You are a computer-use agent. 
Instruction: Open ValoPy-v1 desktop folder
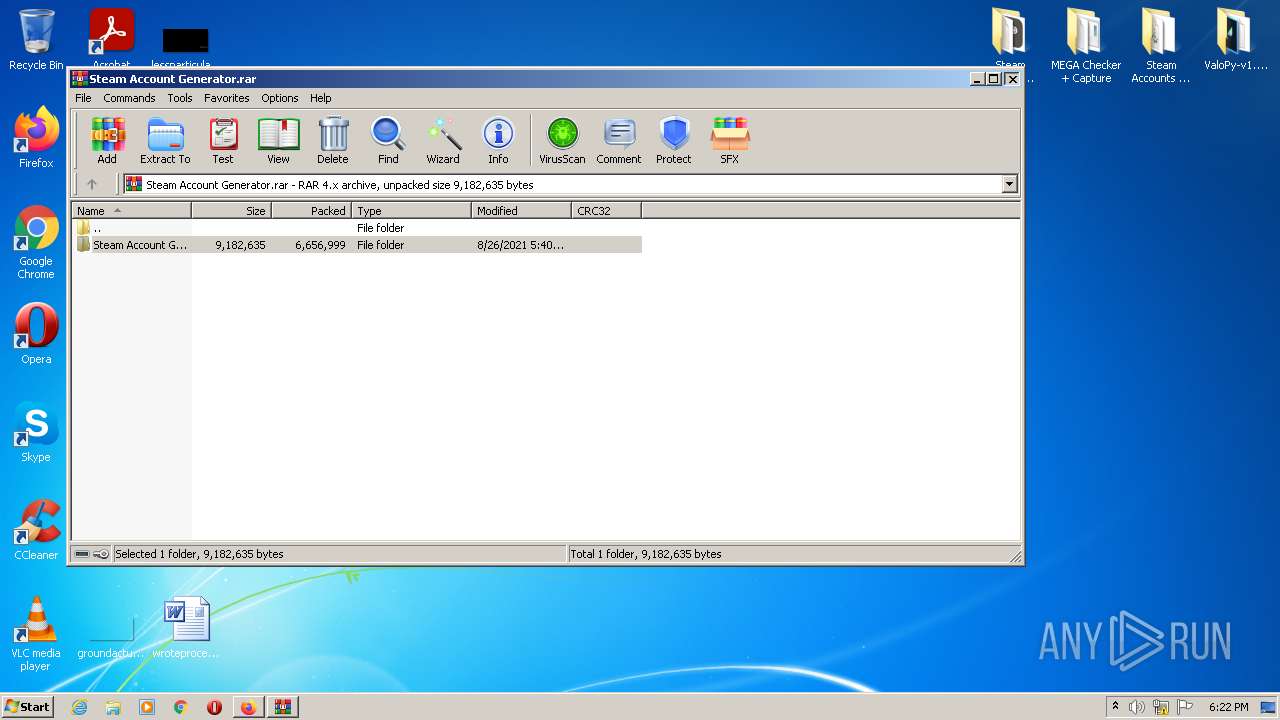point(1235,40)
